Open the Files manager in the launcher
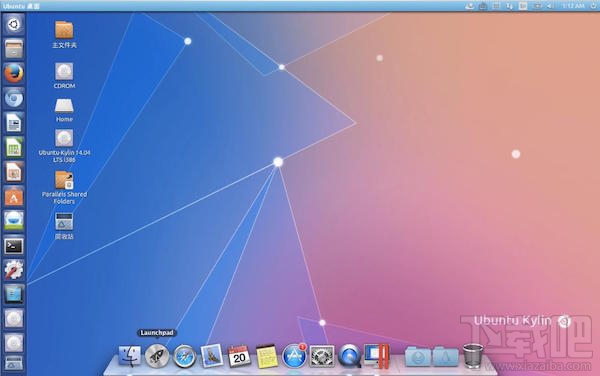This screenshot has width=600, height=376. pos(14,49)
